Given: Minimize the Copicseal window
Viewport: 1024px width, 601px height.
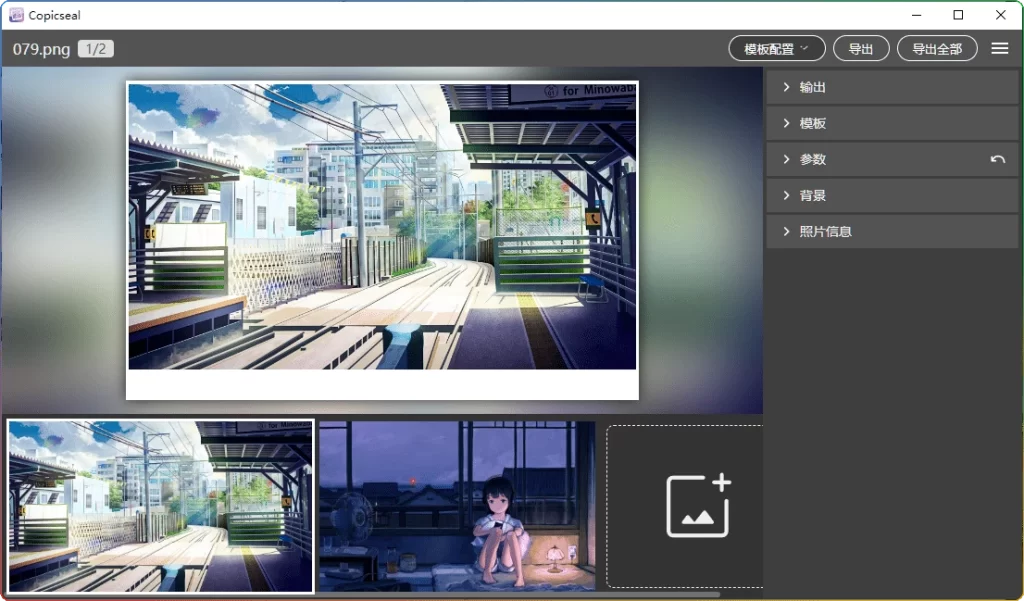Looking at the screenshot, I should point(916,15).
